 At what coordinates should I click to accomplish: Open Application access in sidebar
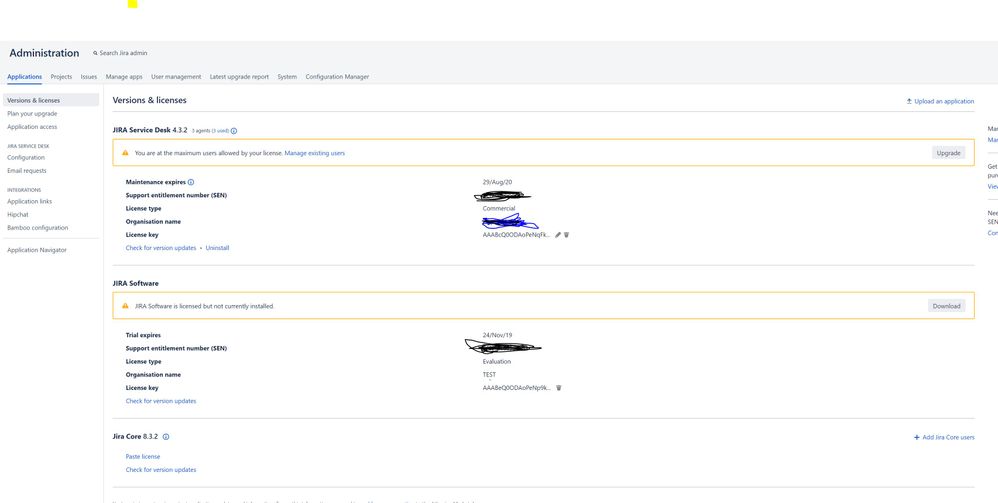coord(32,127)
